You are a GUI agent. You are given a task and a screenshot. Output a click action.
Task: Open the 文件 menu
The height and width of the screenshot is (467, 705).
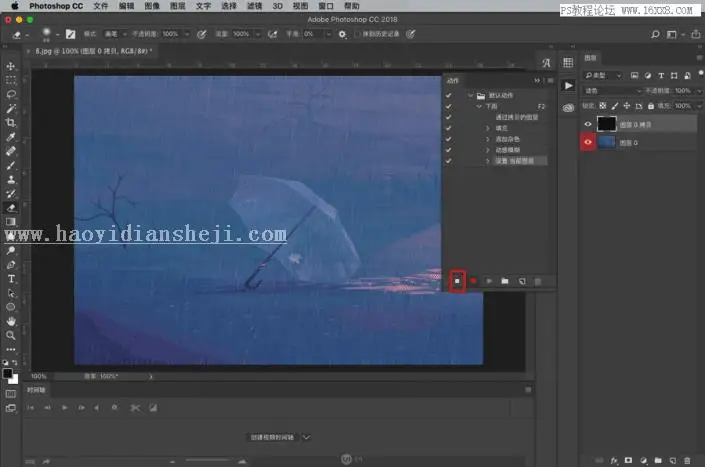click(x=101, y=6)
